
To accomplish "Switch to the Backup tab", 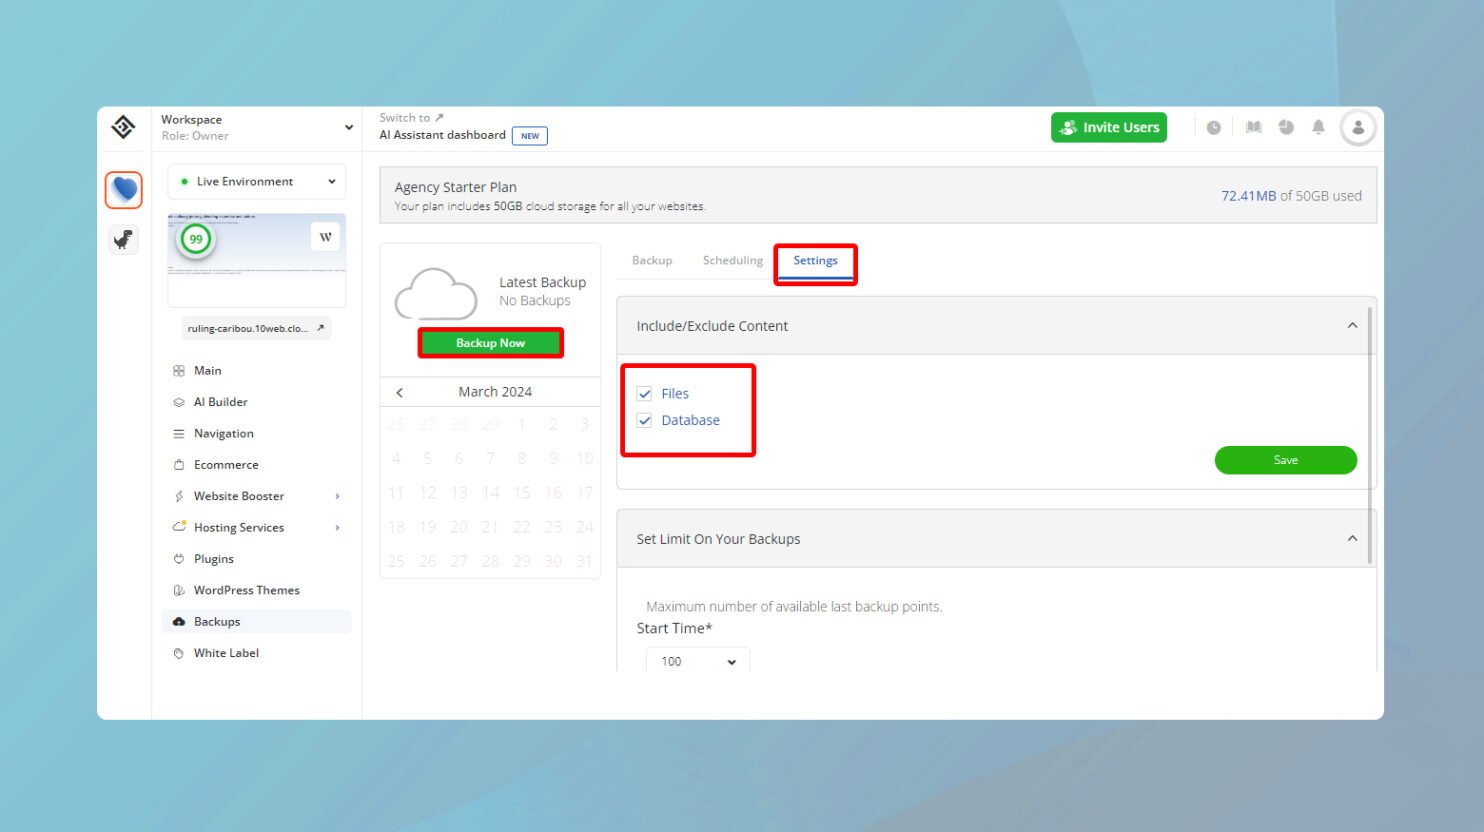I will coord(652,261).
